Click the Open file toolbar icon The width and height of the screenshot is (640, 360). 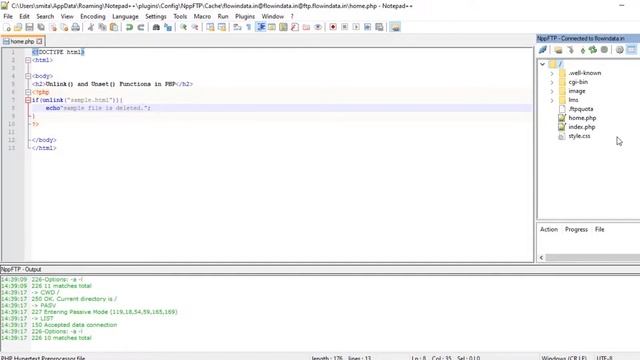click(18, 27)
